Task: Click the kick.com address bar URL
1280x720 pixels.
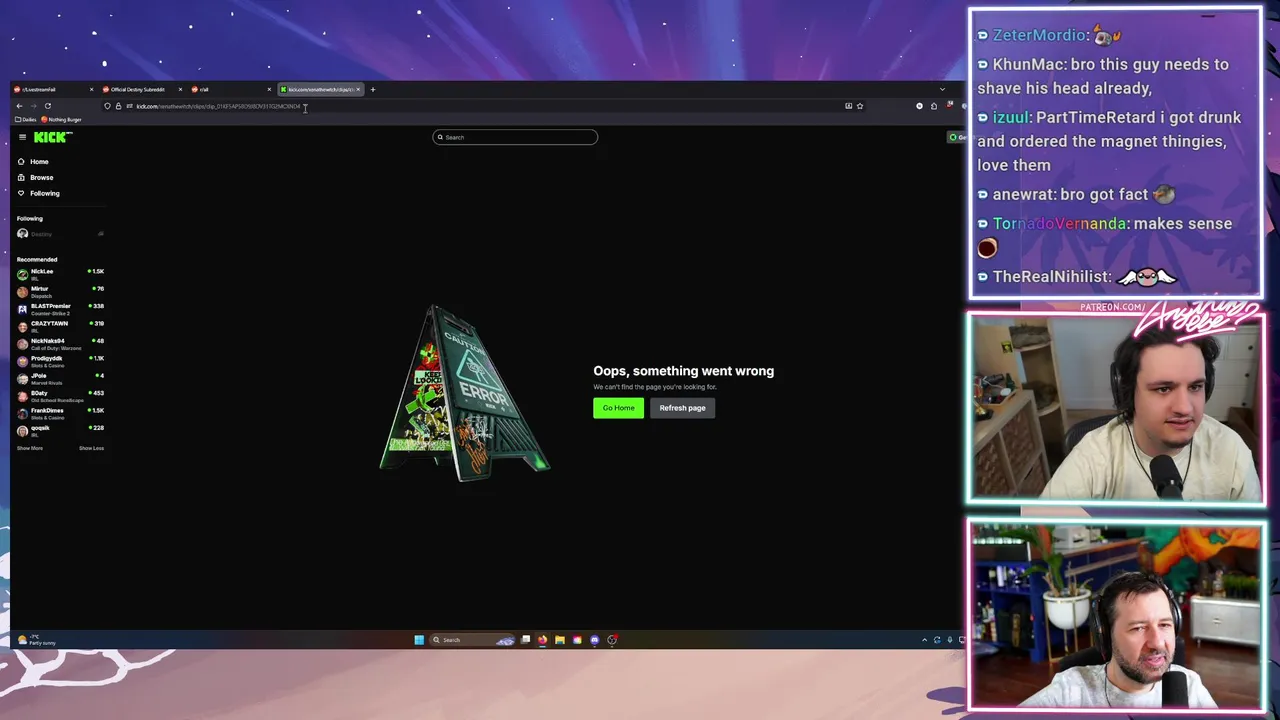Action: [218, 106]
